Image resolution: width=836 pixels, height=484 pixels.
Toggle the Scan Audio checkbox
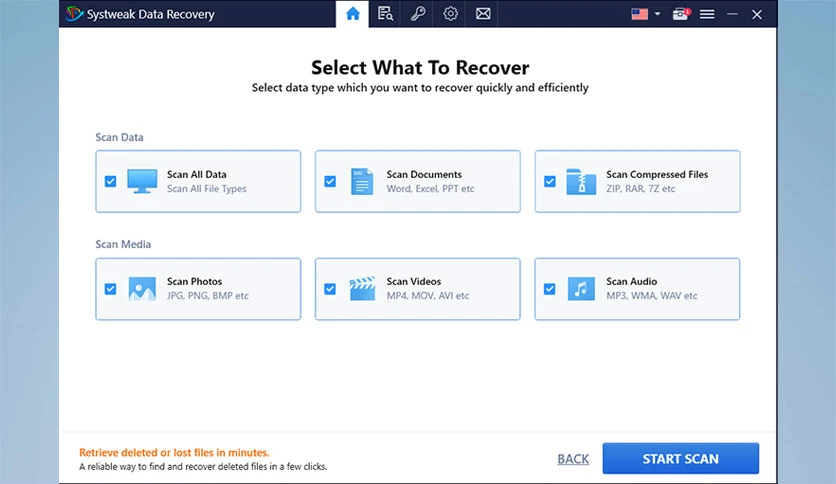point(550,289)
